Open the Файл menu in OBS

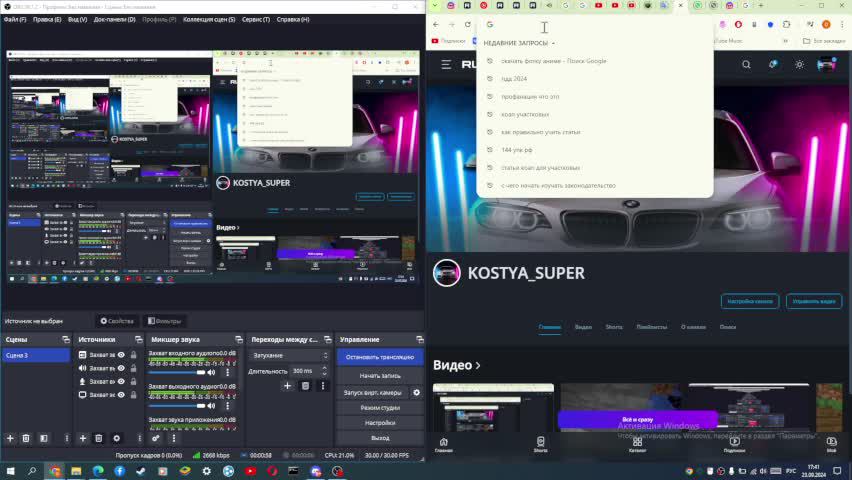click(x=15, y=20)
